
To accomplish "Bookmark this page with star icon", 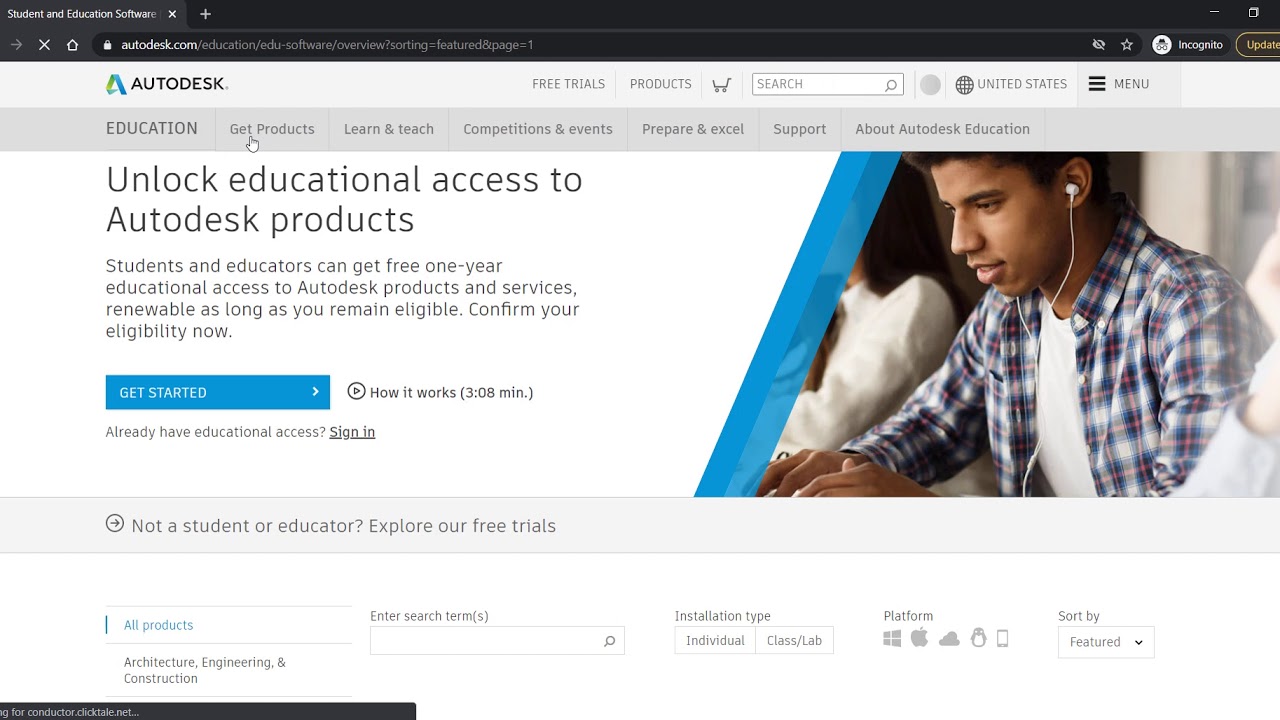I will [x=1127, y=45].
